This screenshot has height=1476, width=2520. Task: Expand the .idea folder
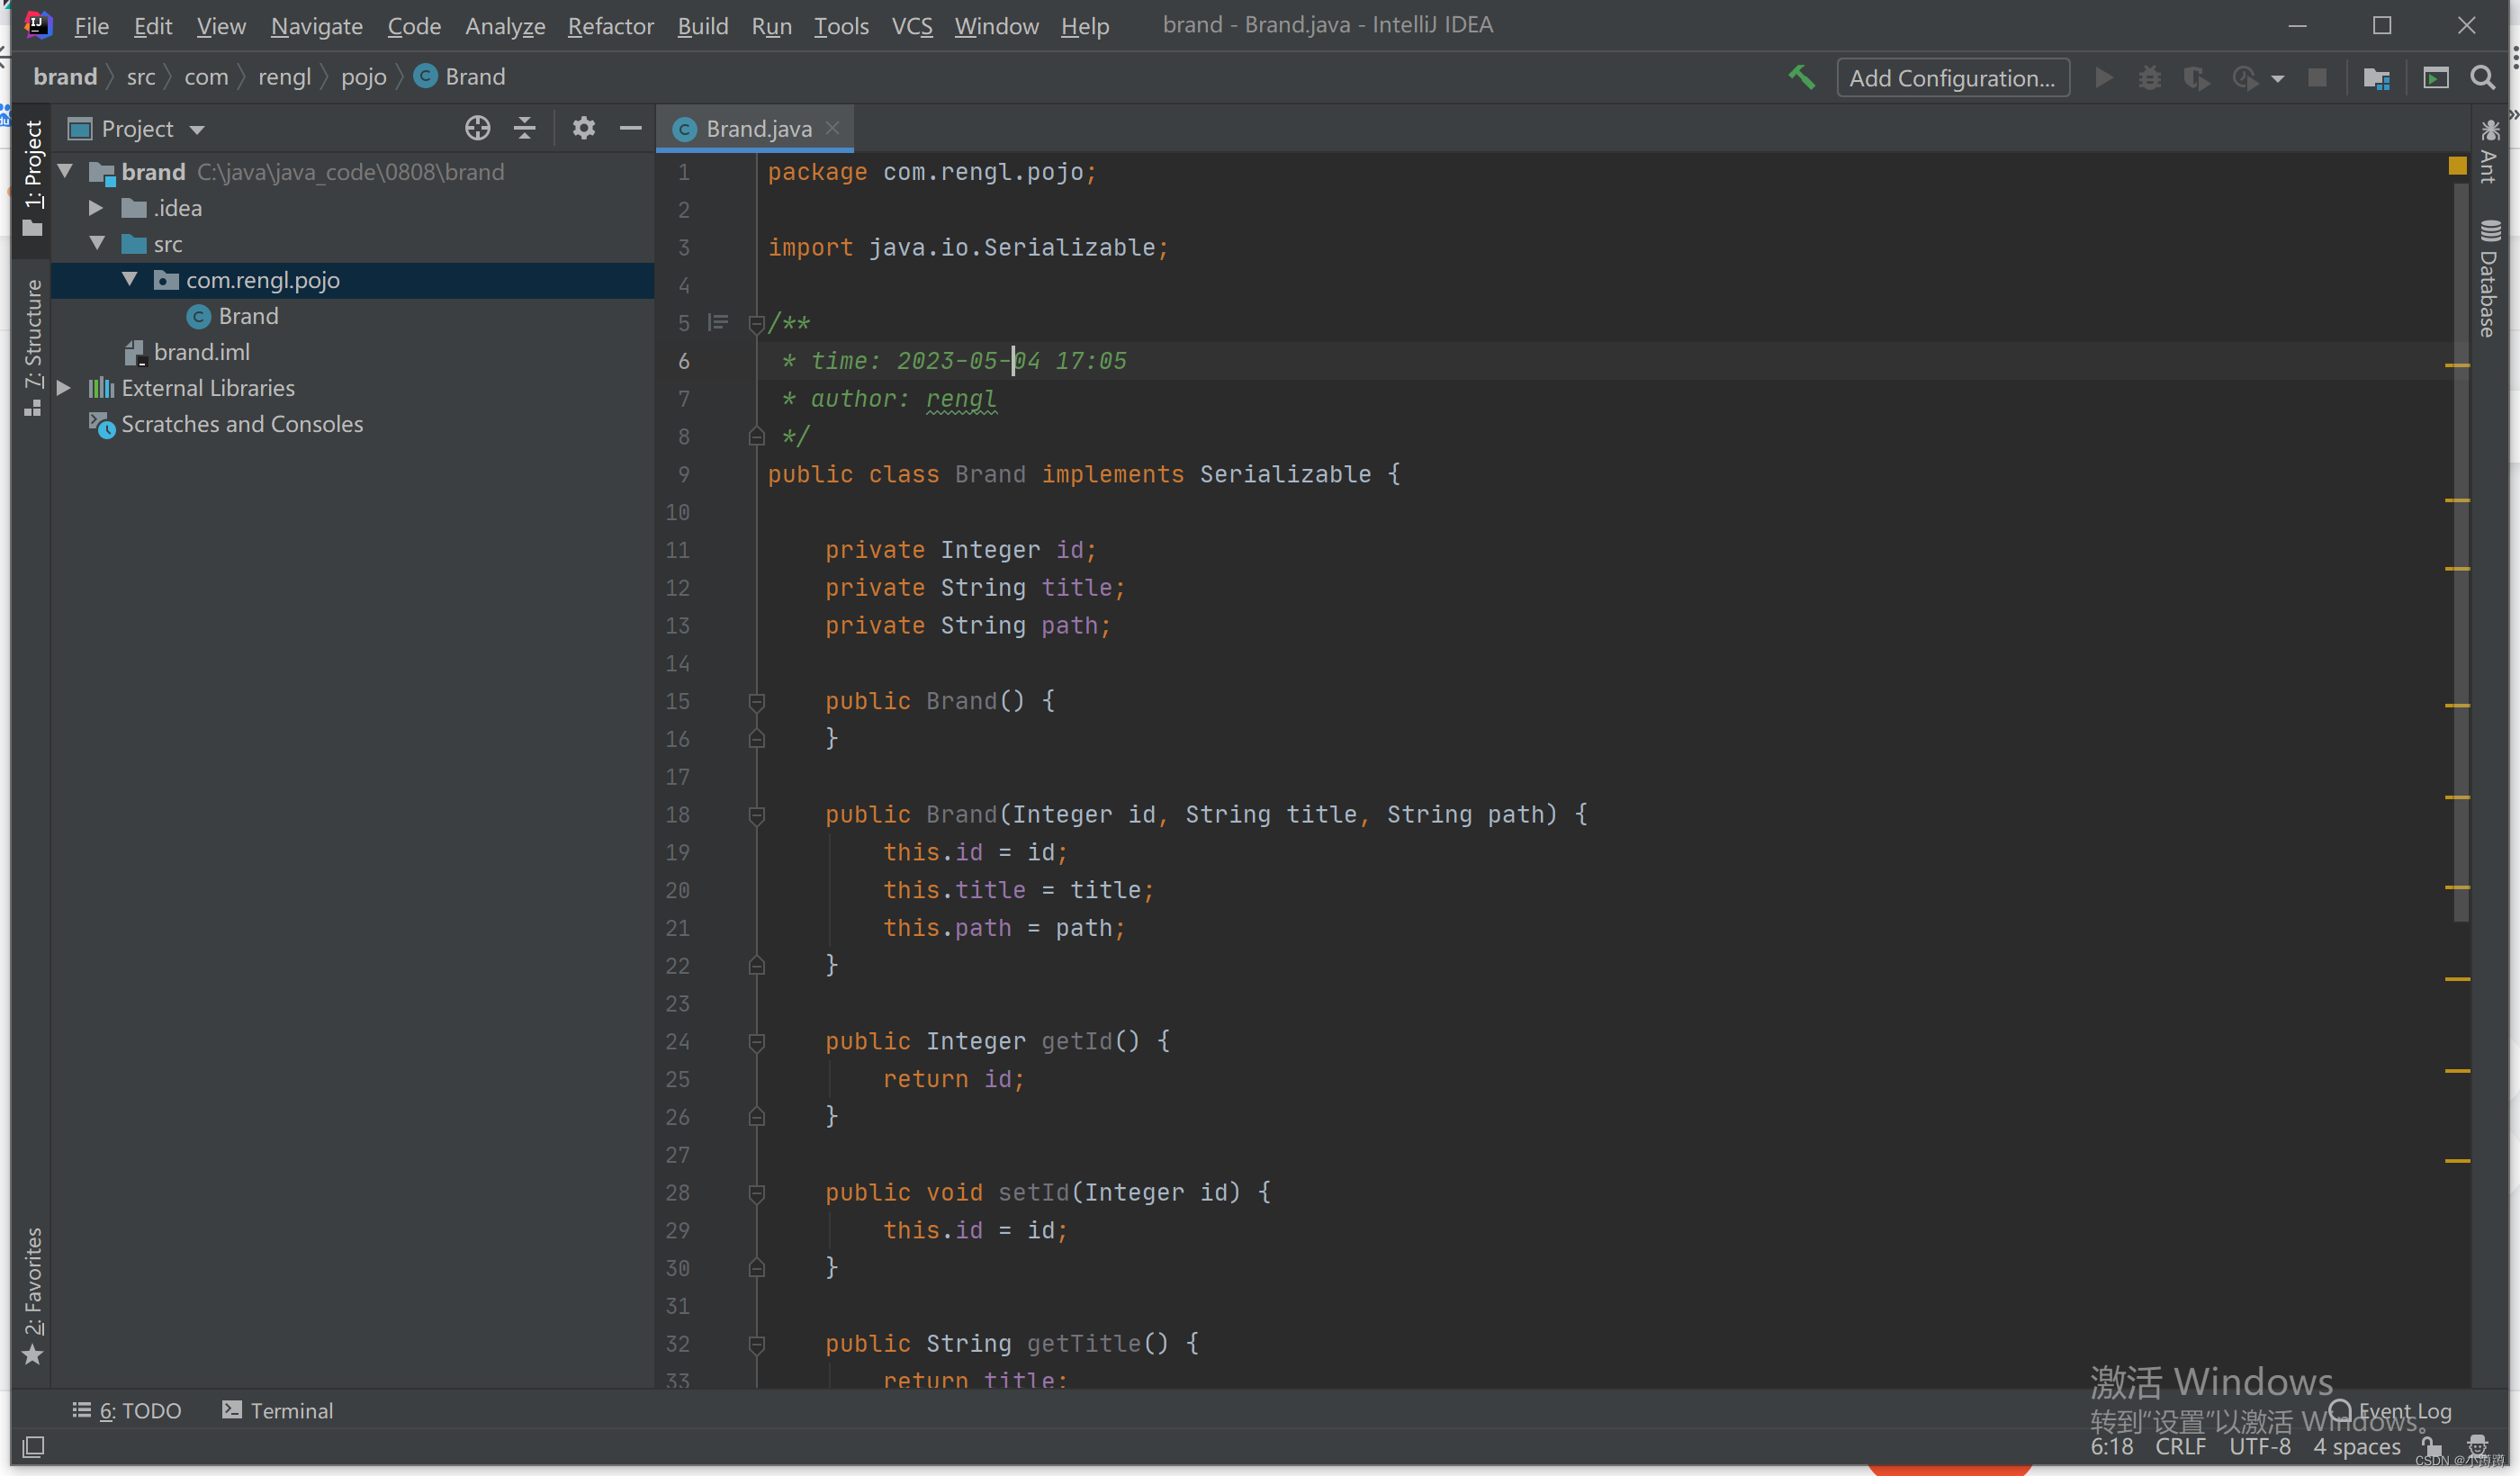pyautogui.click(x=97, y=208)
